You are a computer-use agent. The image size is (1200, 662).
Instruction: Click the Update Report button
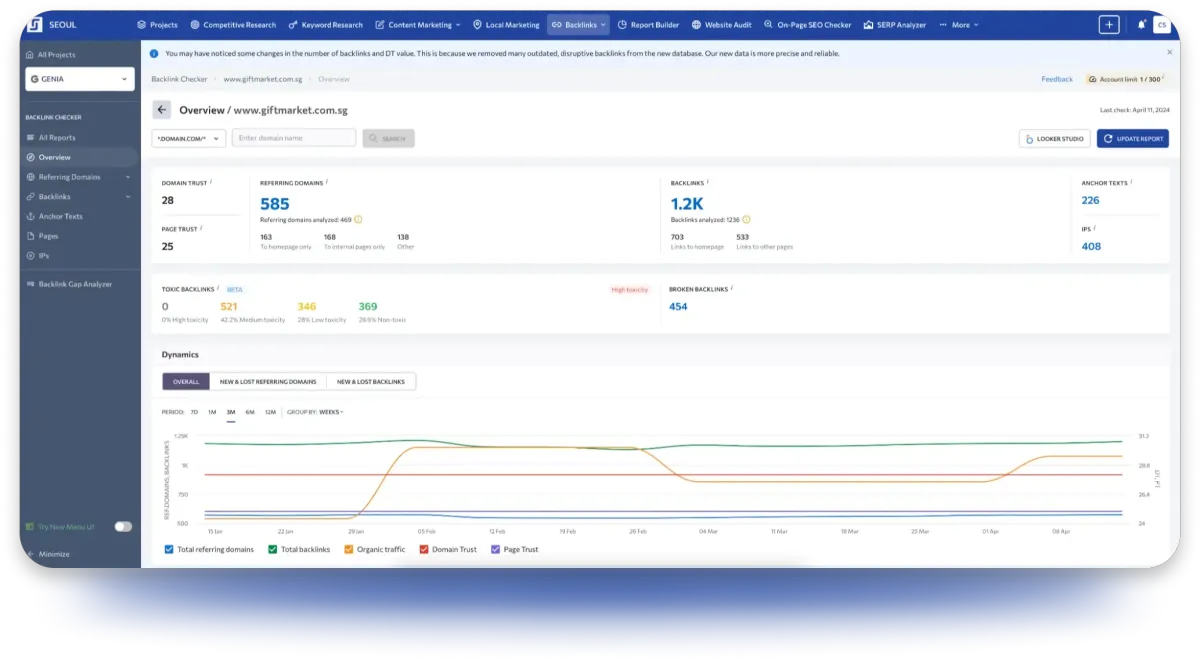1133,138
